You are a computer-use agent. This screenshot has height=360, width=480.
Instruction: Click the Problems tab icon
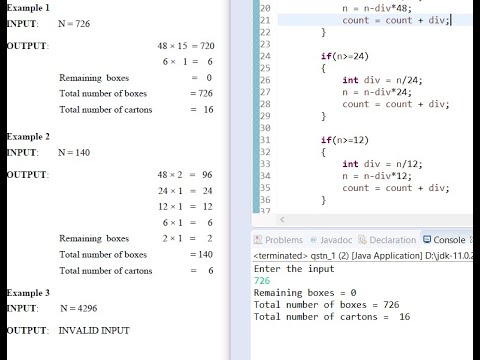[x=258, y=239]
